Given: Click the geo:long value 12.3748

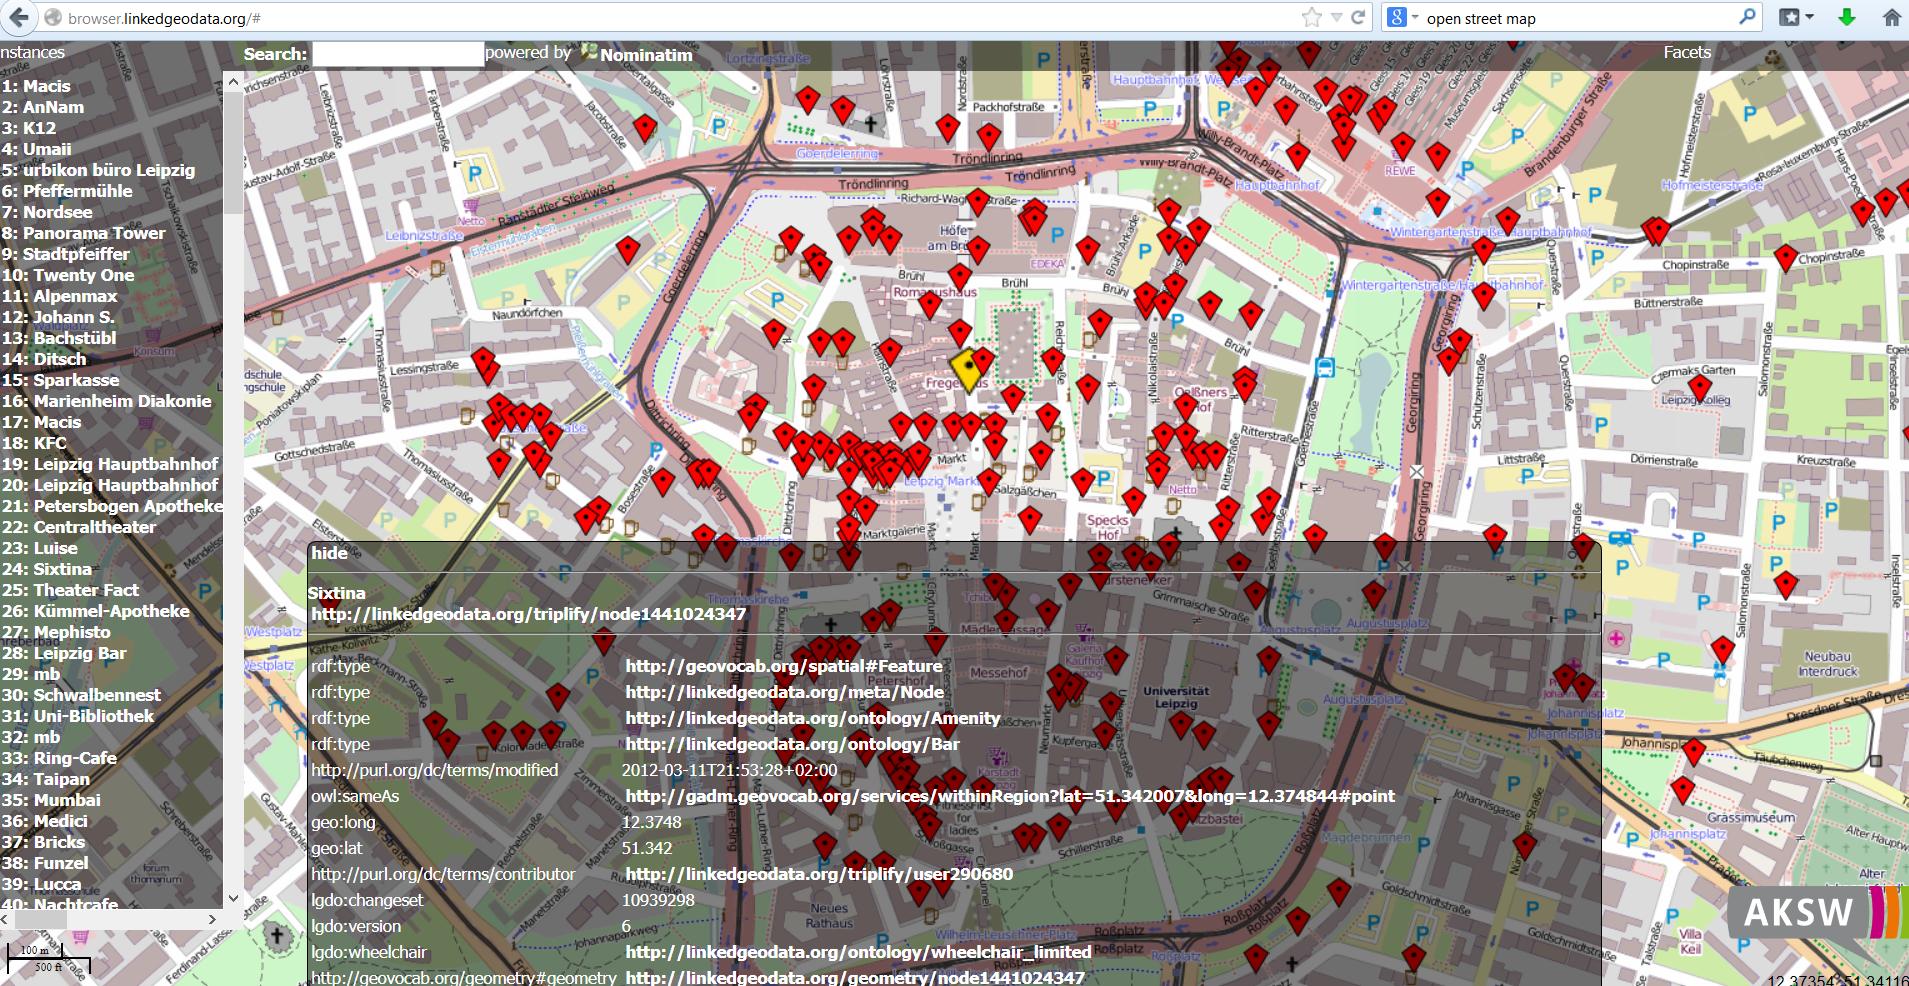Looking at the screenshot, I should tap(651, 822).
